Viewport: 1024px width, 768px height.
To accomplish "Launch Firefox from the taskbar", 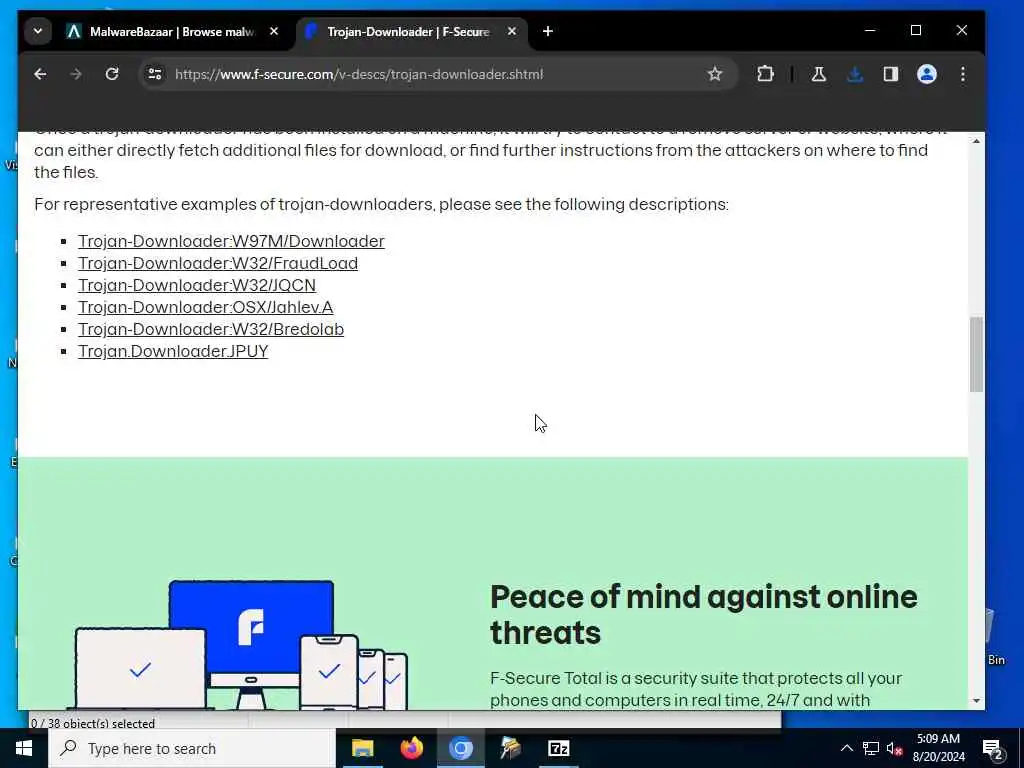I will [411, 748].
